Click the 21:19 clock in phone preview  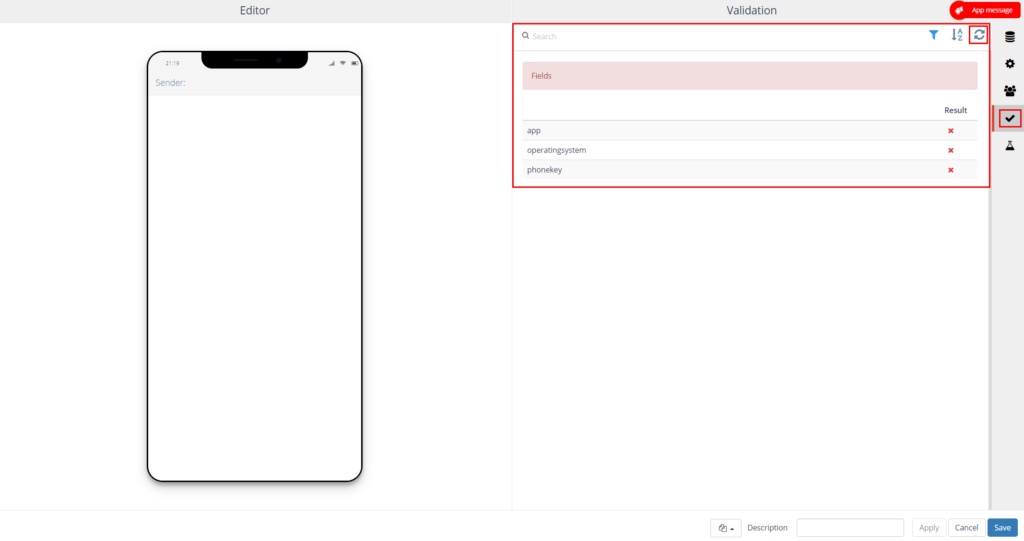click(x=172, y=63)
